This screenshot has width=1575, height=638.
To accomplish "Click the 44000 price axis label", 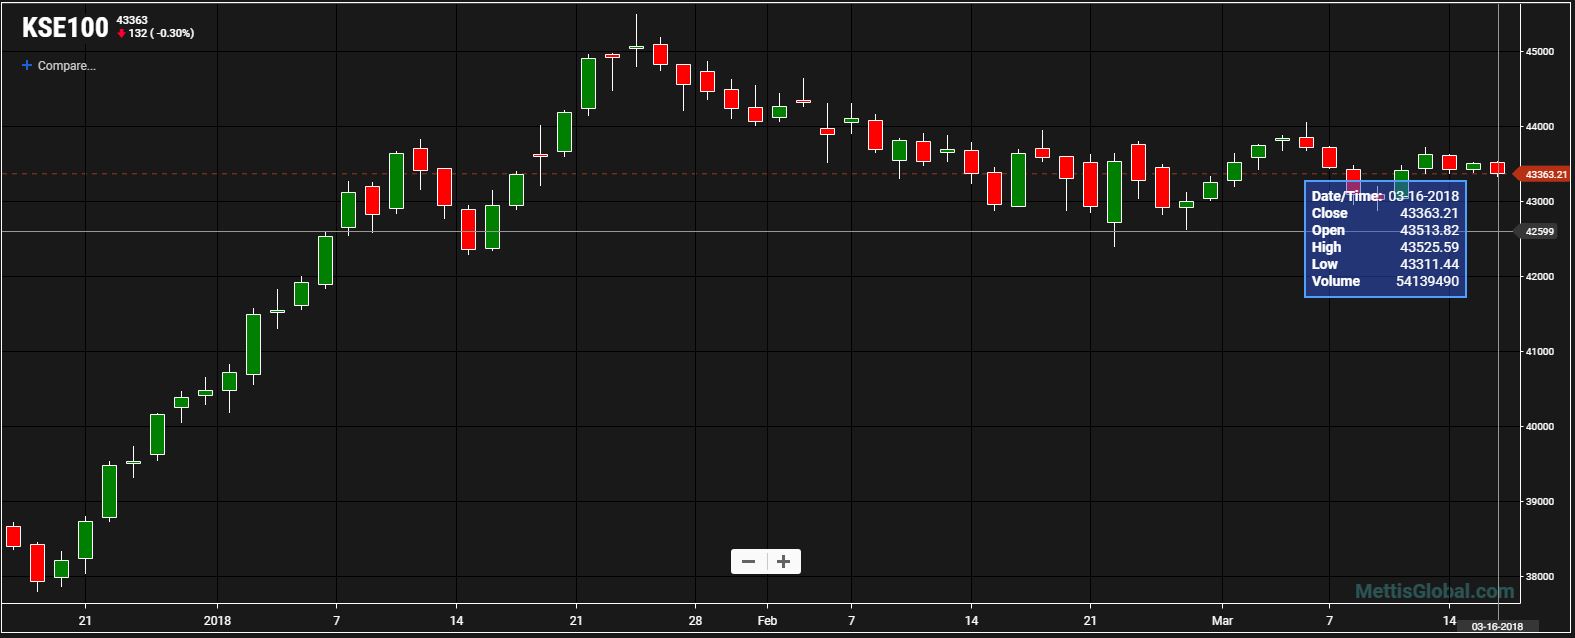I will click(x=1540, y=127).
